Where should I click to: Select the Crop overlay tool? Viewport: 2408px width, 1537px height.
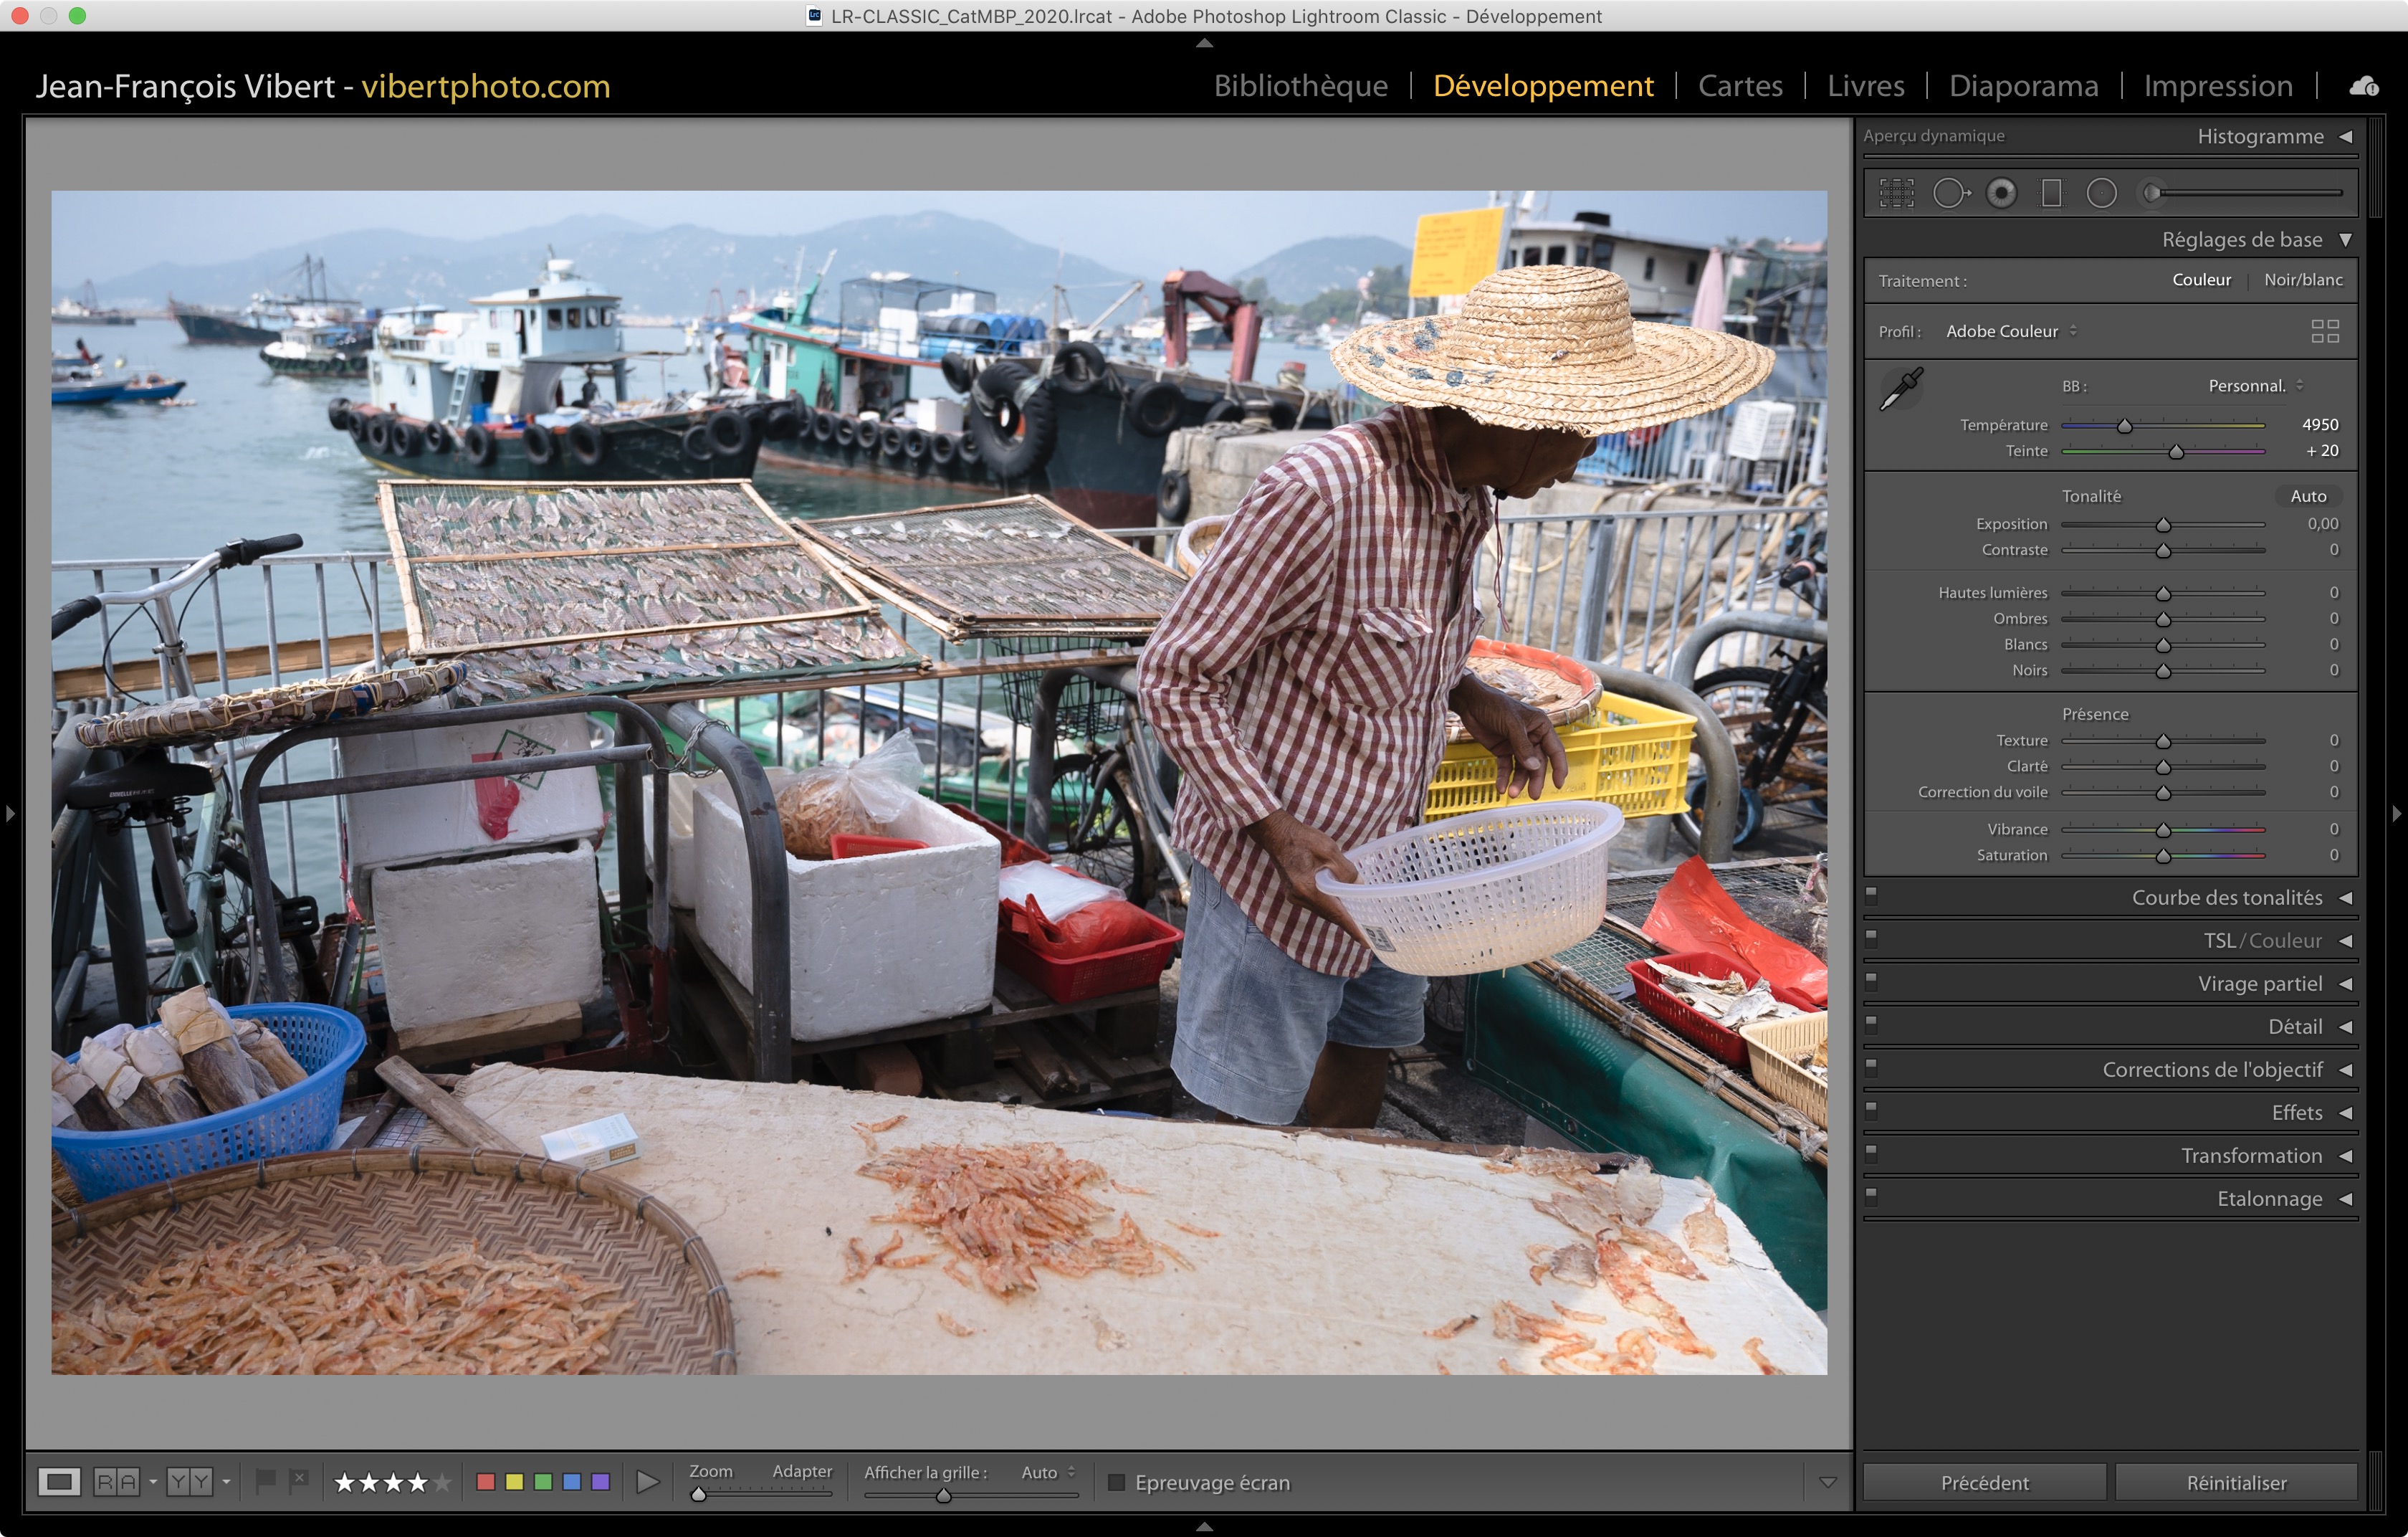[1896, 193]
